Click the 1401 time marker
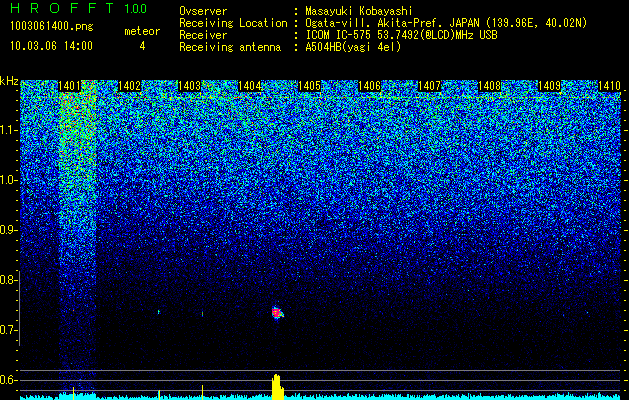Viewport: 629px width, 400px height. (69, 86)
